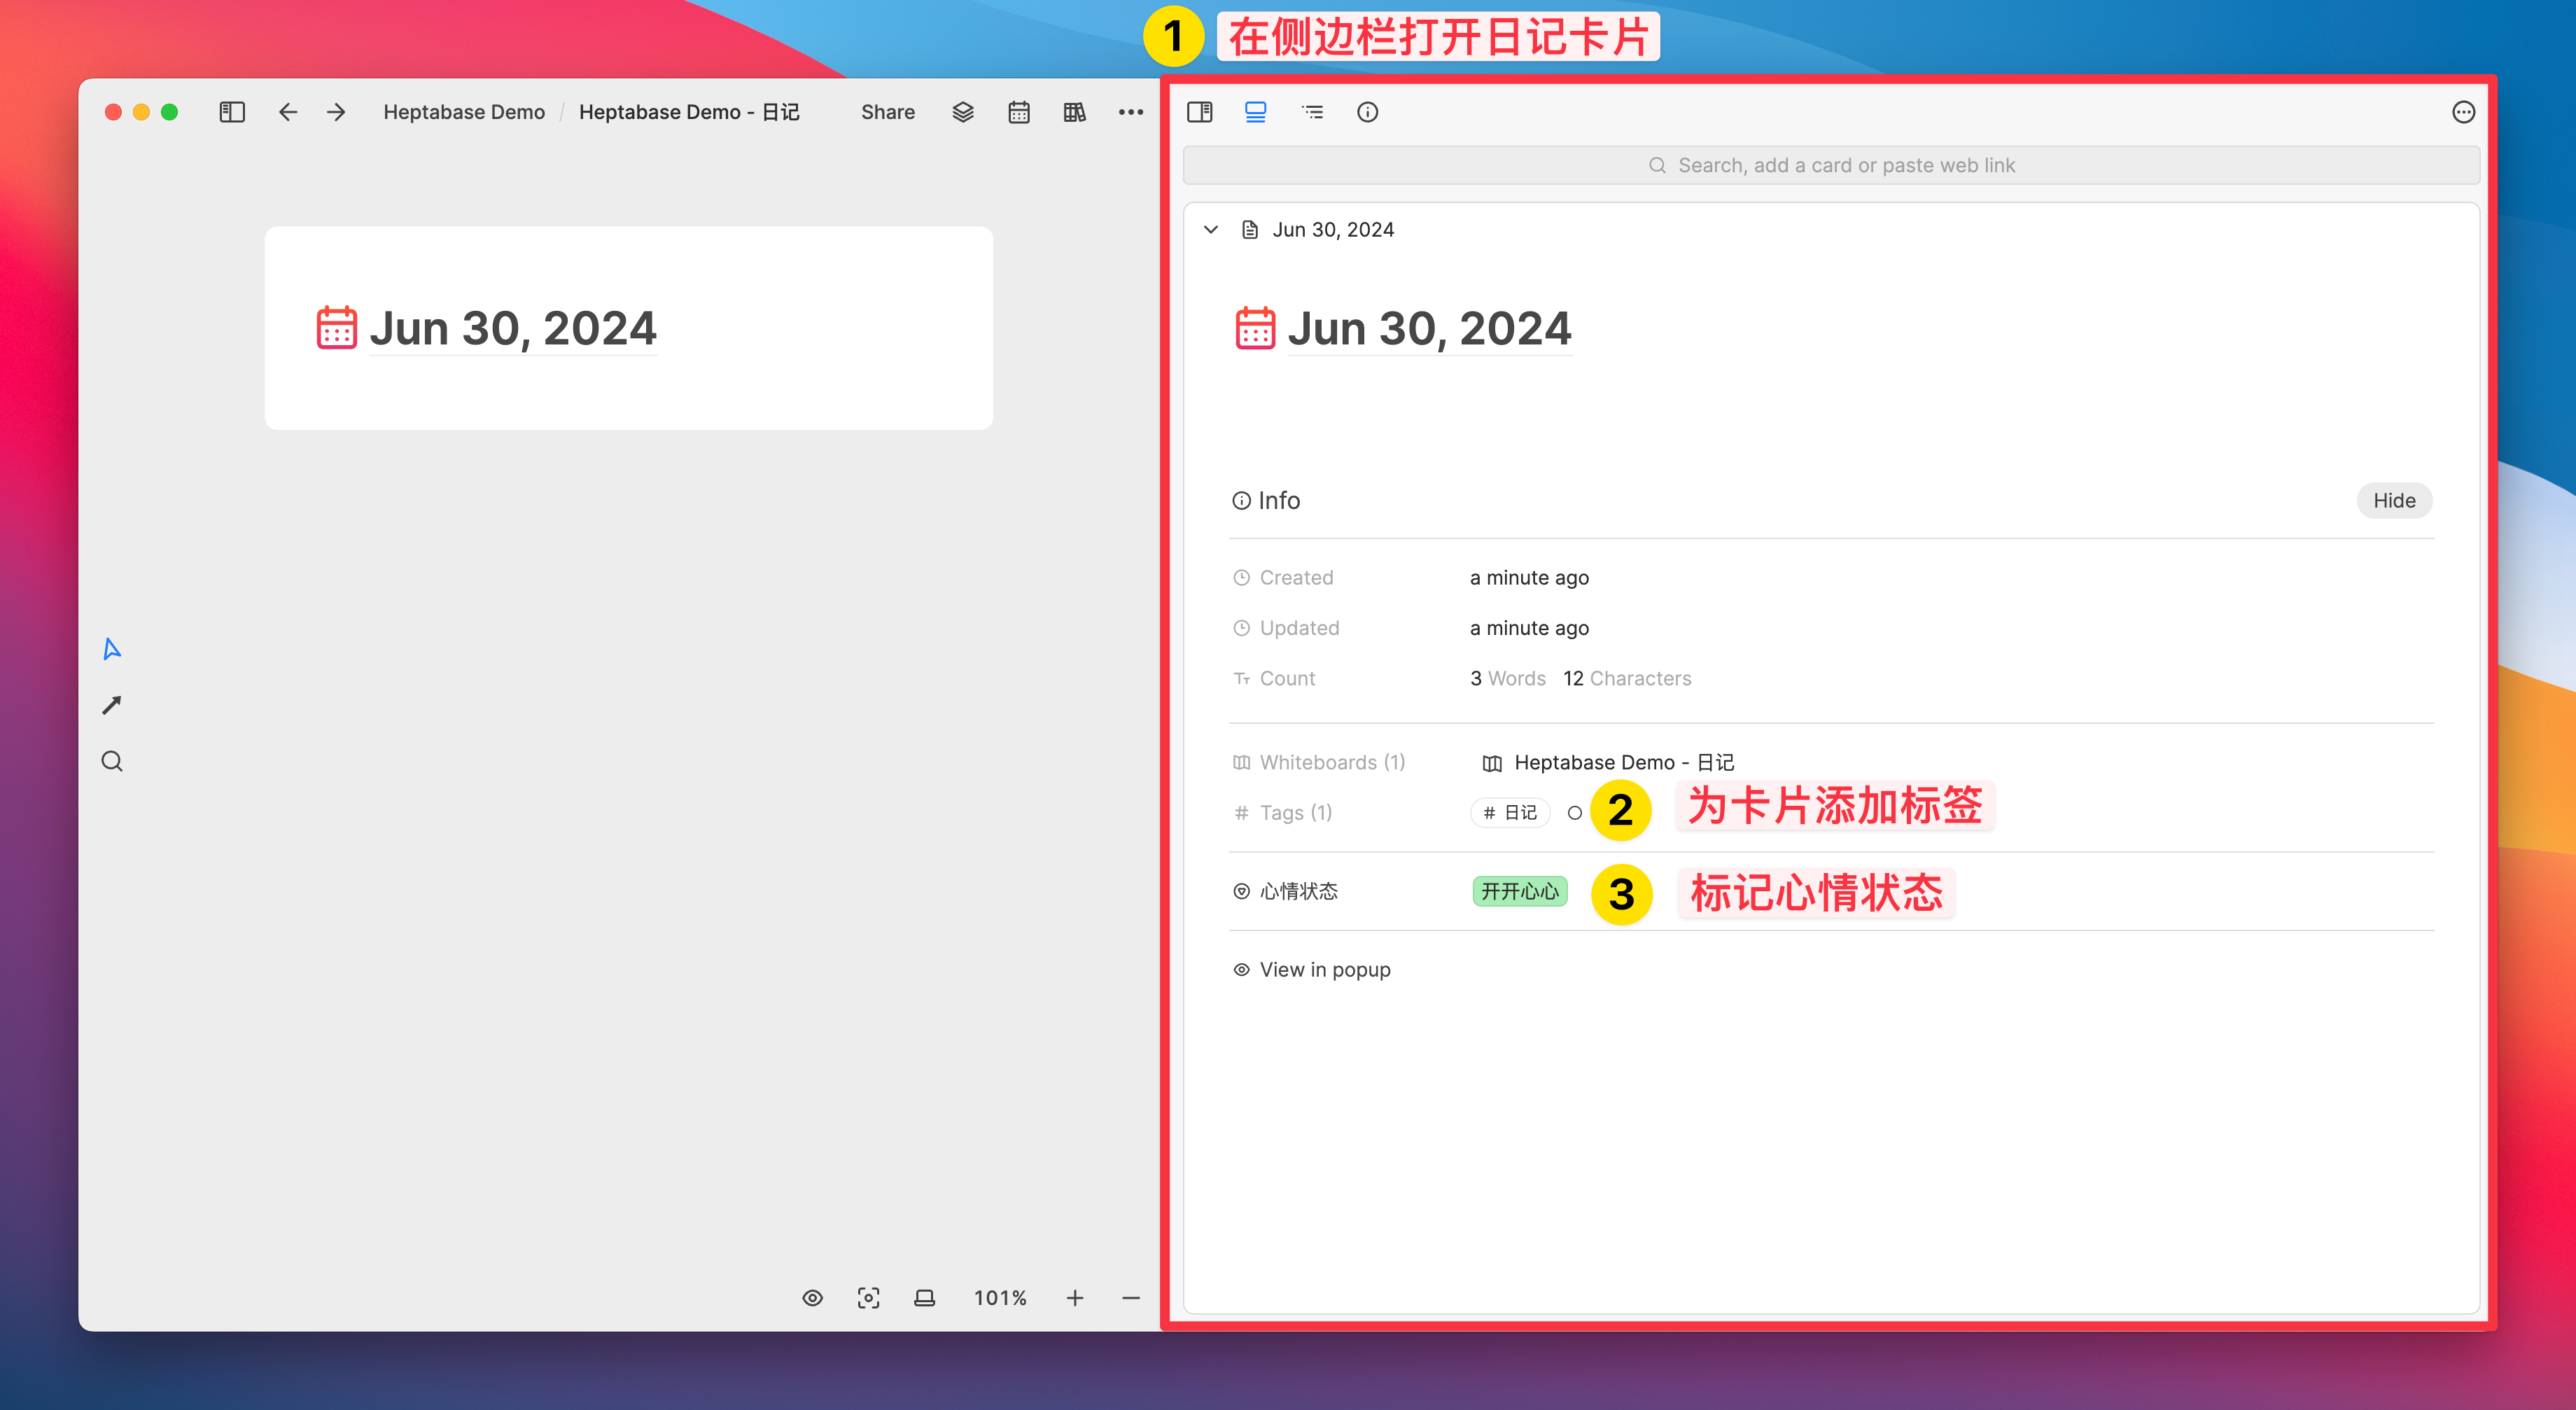Click the # 日记 tag chip
2576x1410 pixels.
point(1510,813)
